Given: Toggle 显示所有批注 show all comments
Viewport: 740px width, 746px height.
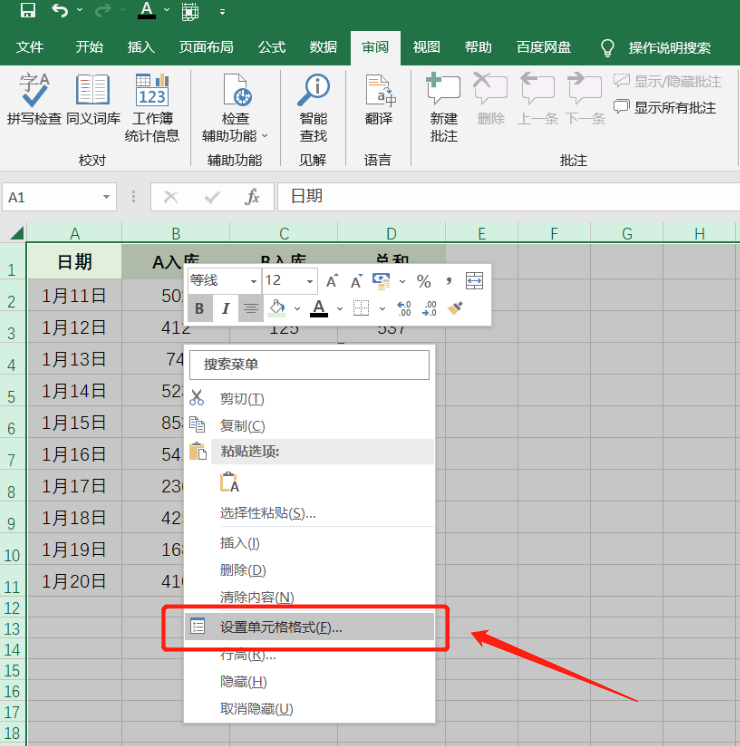Looking at the screenshot, I should click(665, 108).
